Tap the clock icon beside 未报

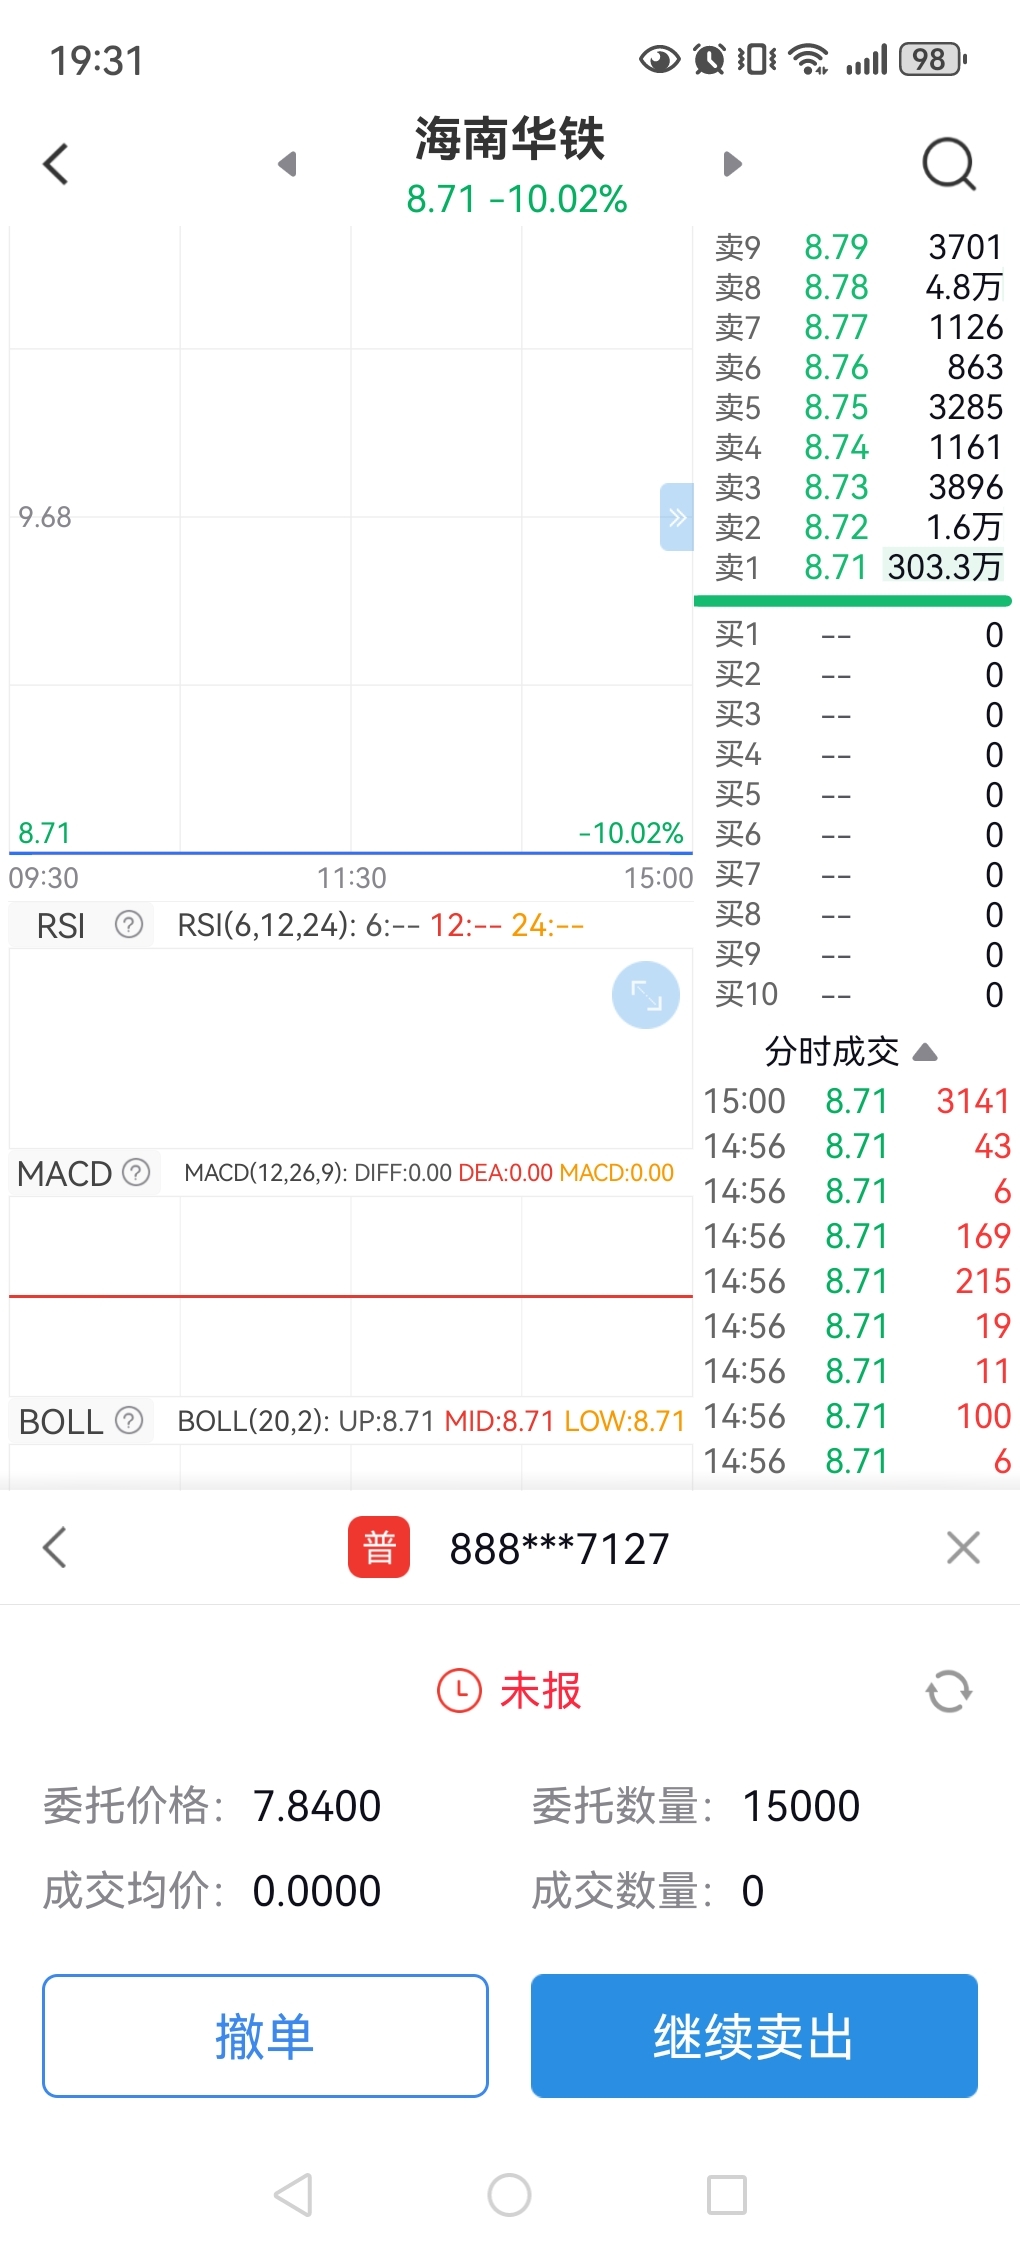(x=460, y=1691)
